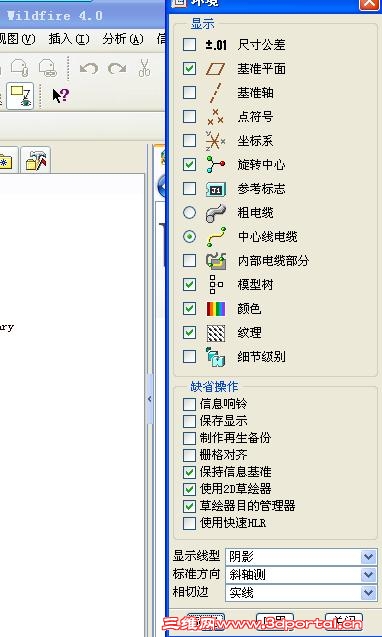Enable the 基准轴 checkbox

point(189,93)
